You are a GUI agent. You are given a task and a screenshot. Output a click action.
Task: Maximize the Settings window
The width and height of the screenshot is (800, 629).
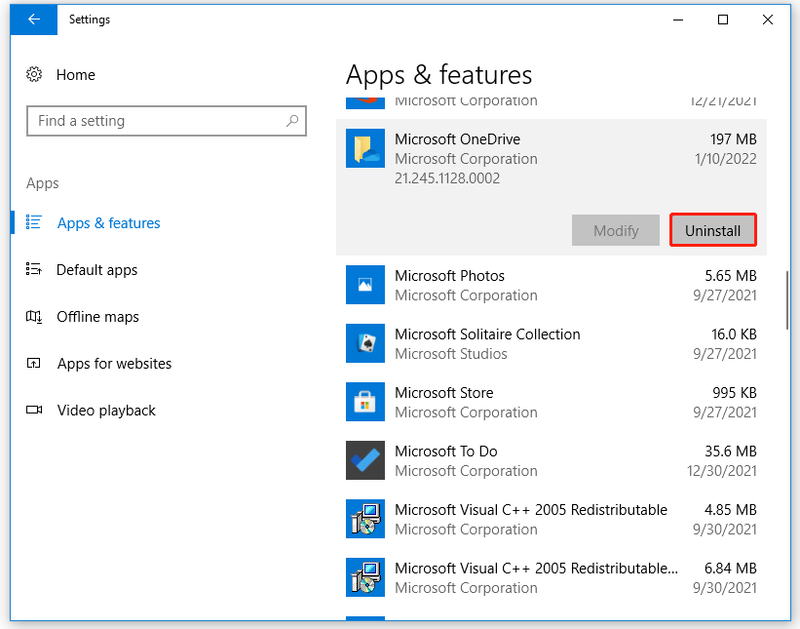pos(722,20)
